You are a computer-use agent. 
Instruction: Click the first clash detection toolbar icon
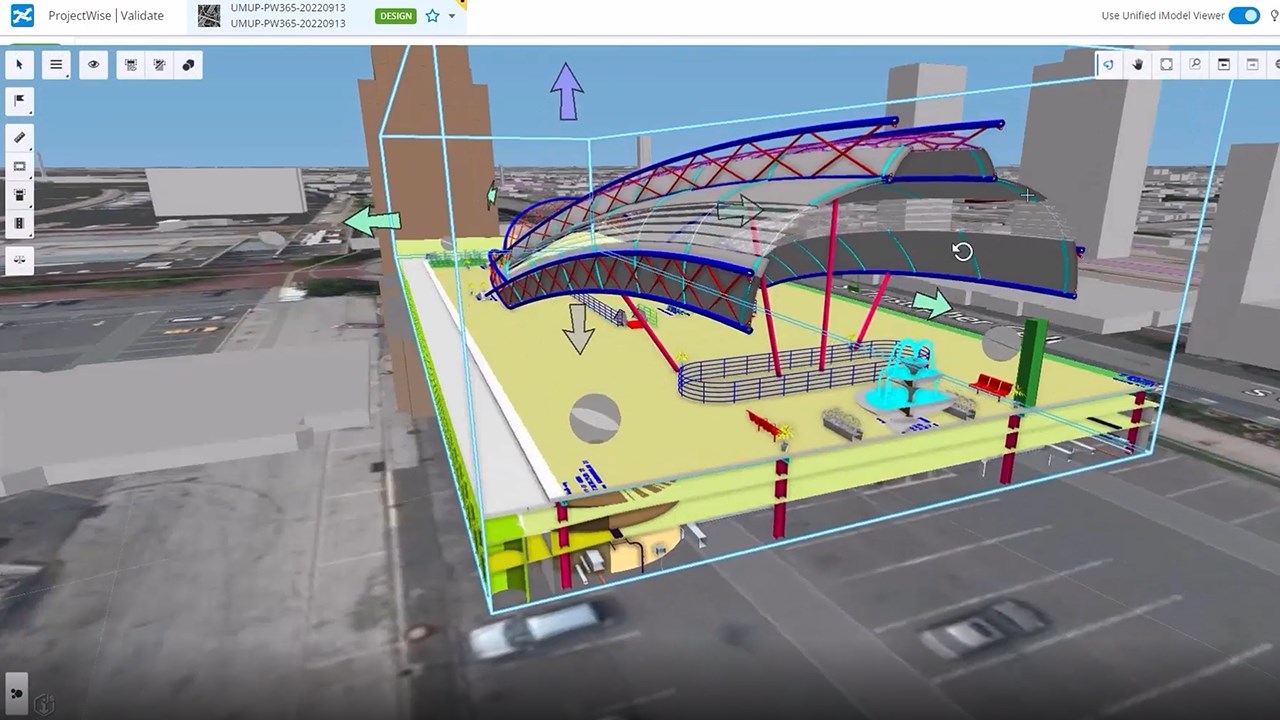coord(131,65)
